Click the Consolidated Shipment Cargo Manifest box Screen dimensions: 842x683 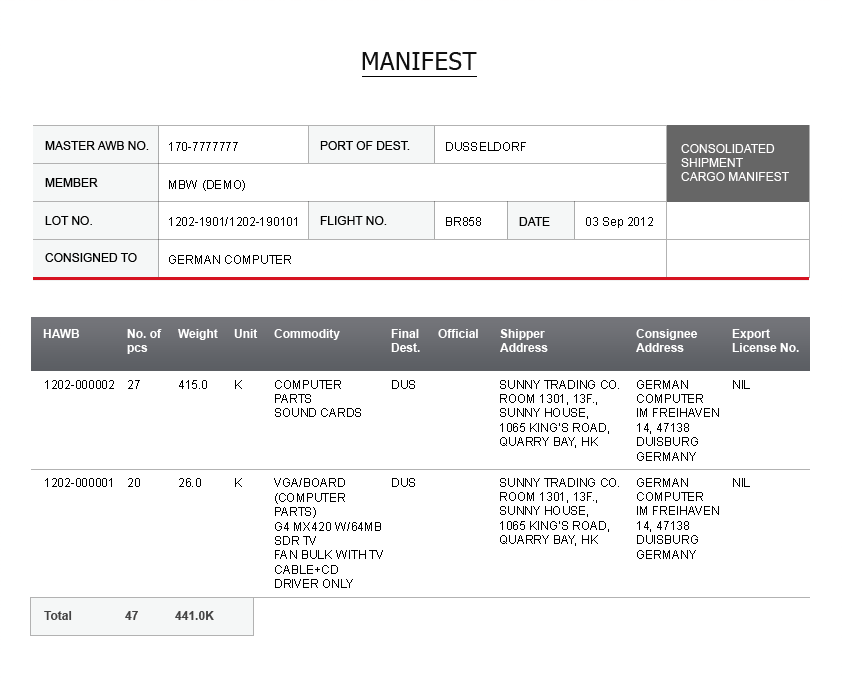[x=738, y=163]
